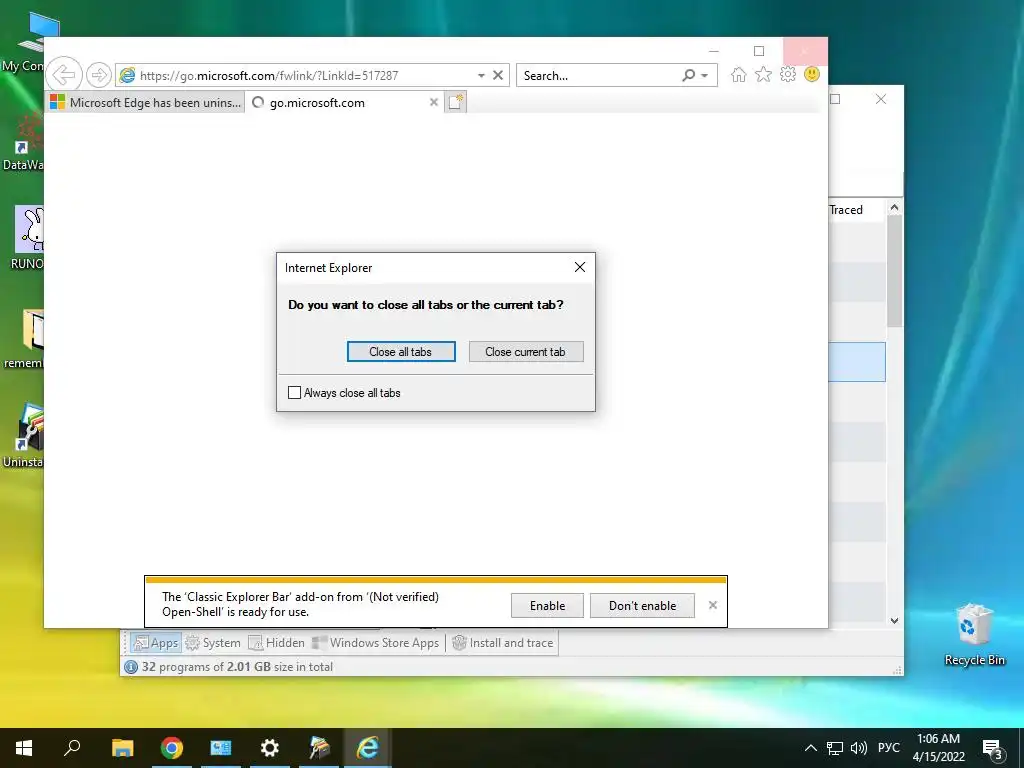Open Recycle Bin on the desktop
This screenshot has width=1024, height=768.
[974, 634]
